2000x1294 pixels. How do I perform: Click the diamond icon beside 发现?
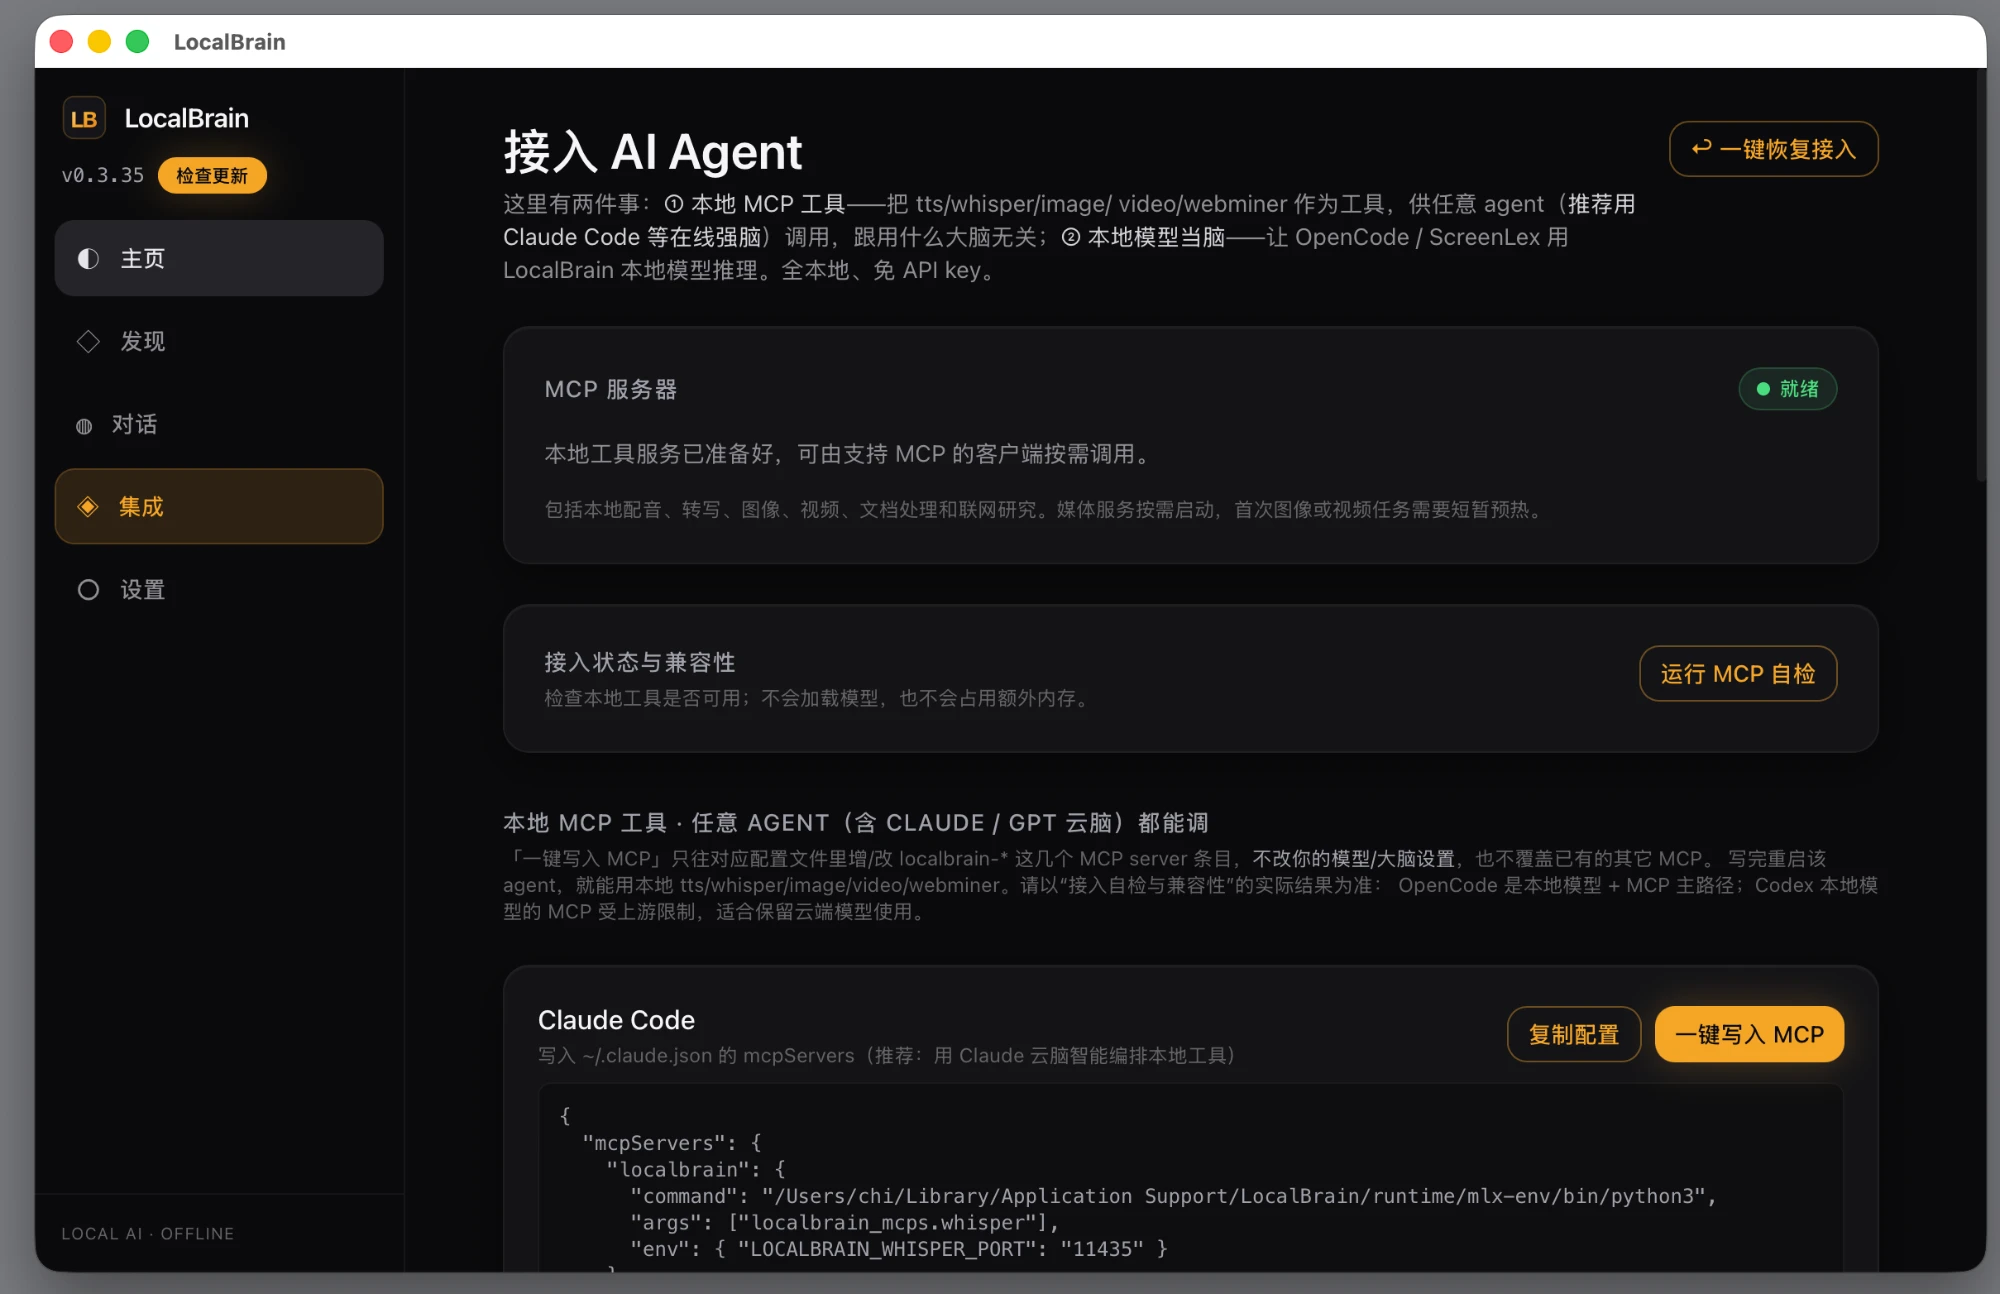88,341
